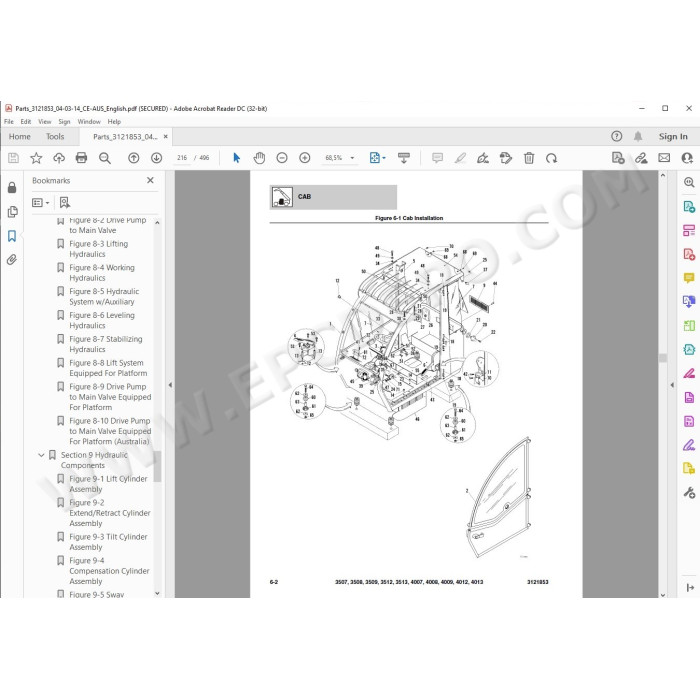Viewport: 700px width, 700px height.
Task: Open Figure 8-4 Working Hydraulics bookmark
Action: pos(102,273)
